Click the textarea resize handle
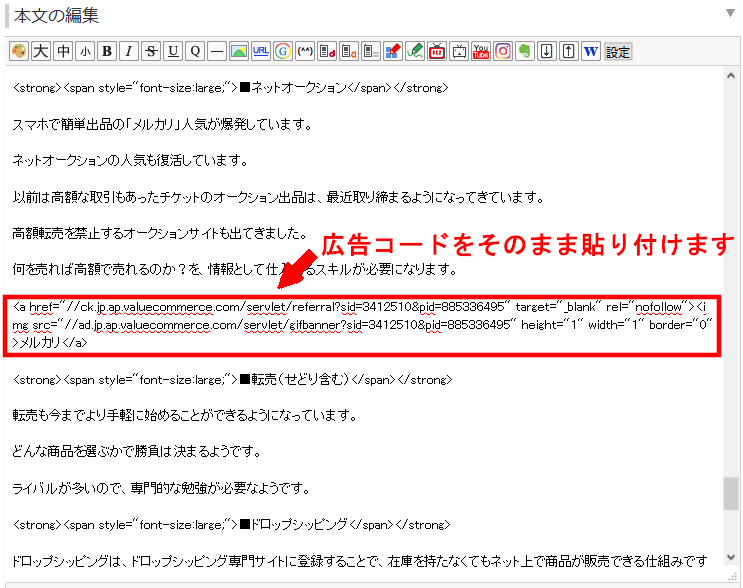Viewport: 743px width, 588px height. (x=733, y=576)
